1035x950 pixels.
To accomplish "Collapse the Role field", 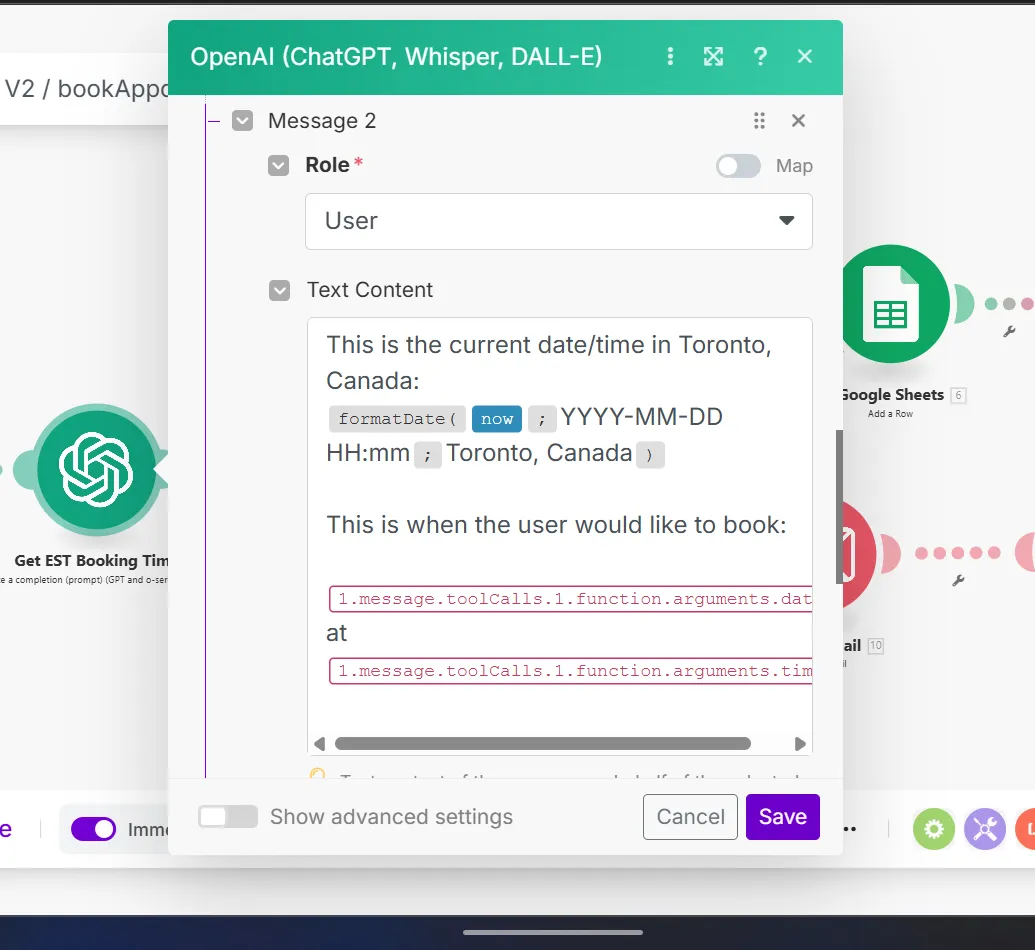I will click(279, 166).
